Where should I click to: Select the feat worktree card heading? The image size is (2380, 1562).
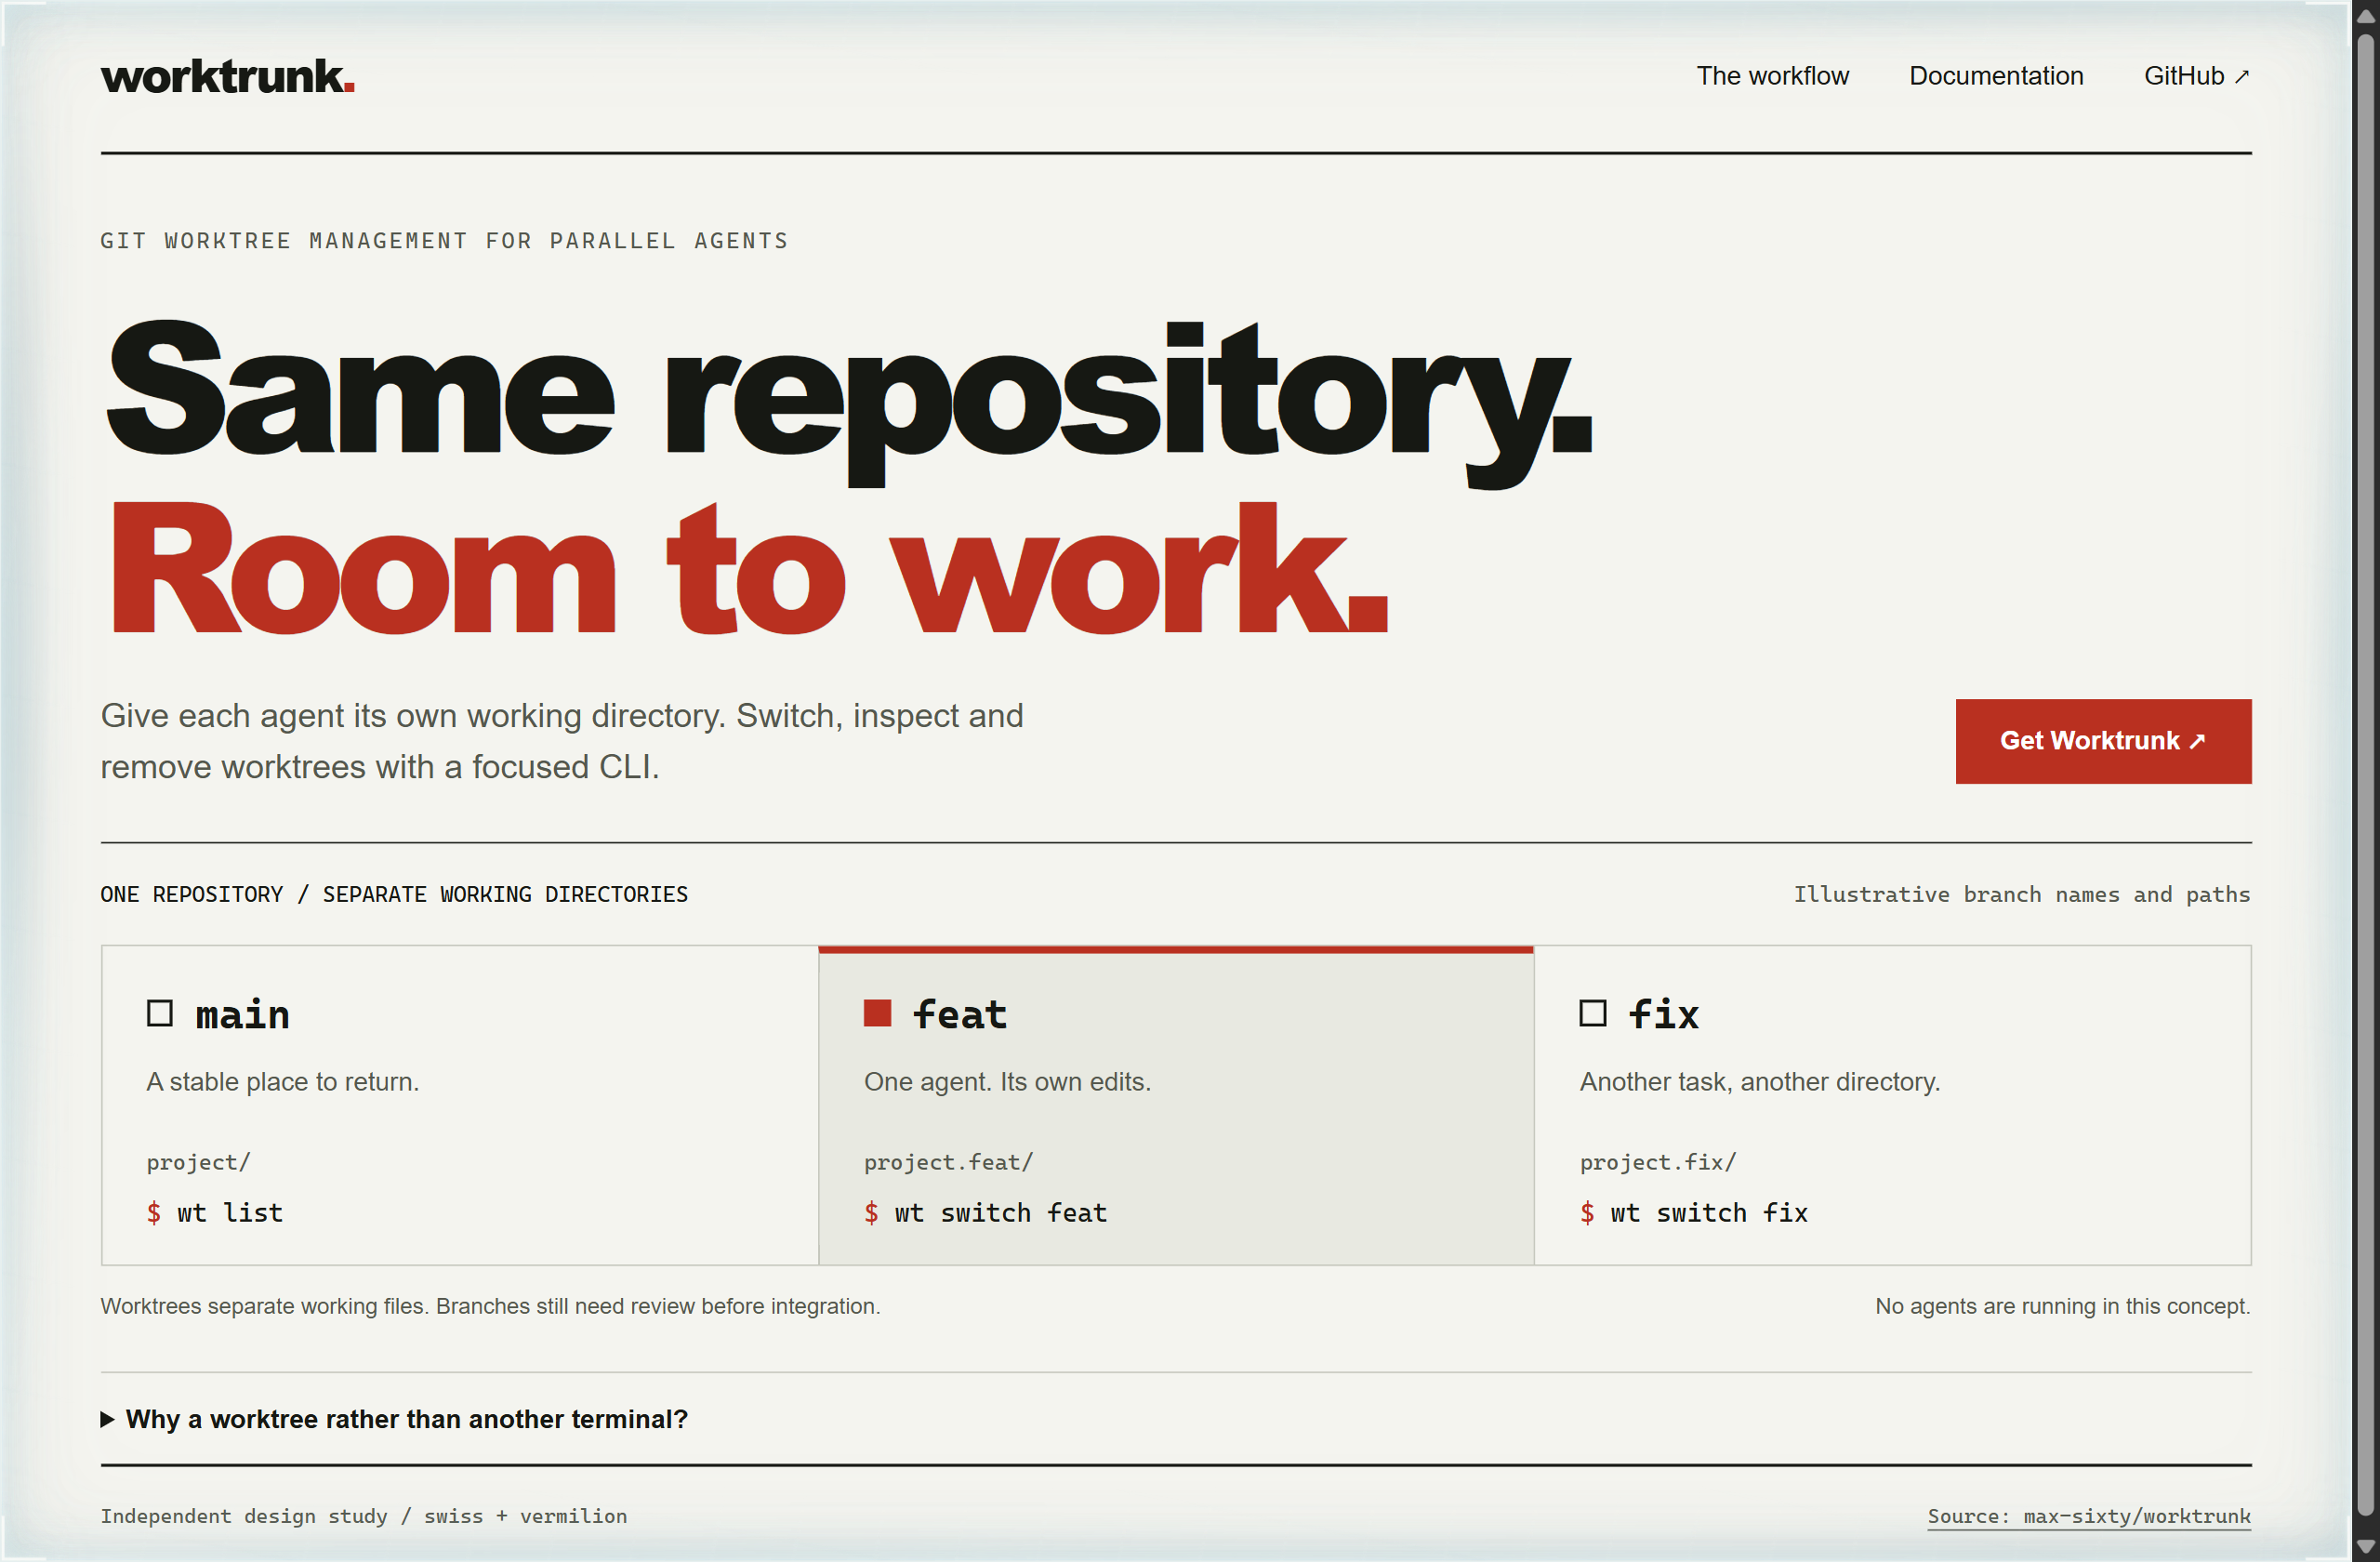click(x=960, y=1014)
